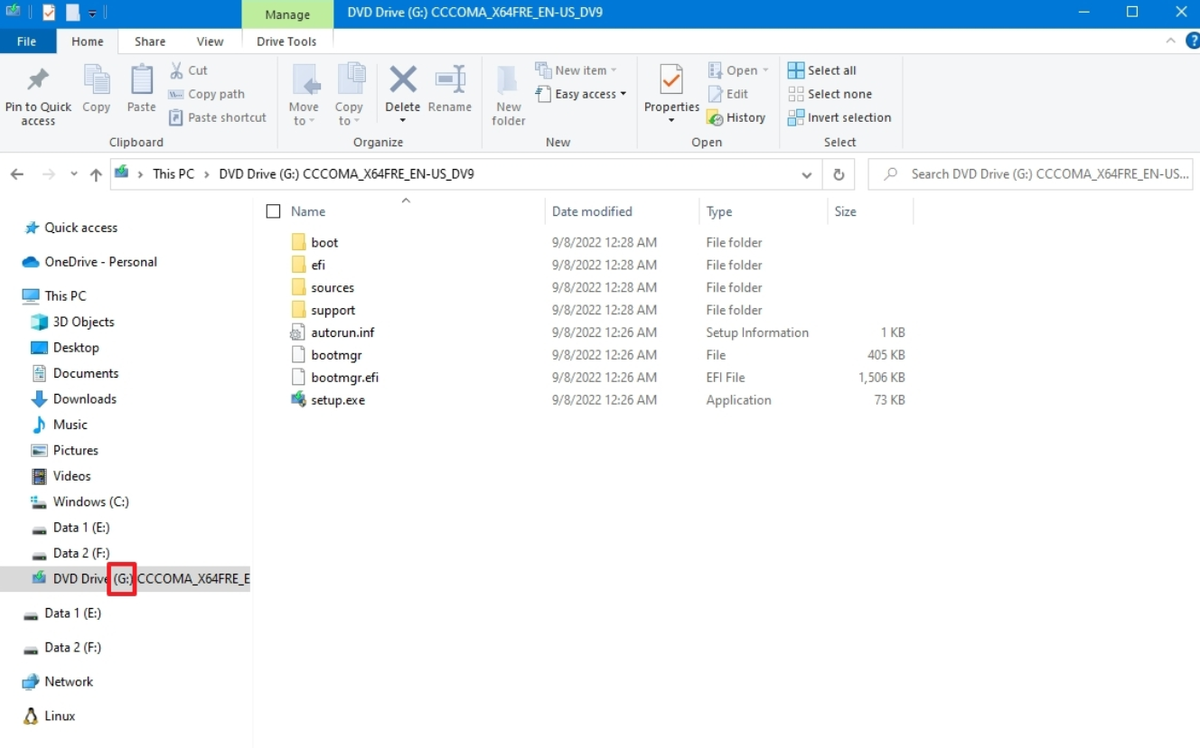The height and width of the screenshot is (748, 1200).
Task: Select the support folder
Action: coord(333,310)
